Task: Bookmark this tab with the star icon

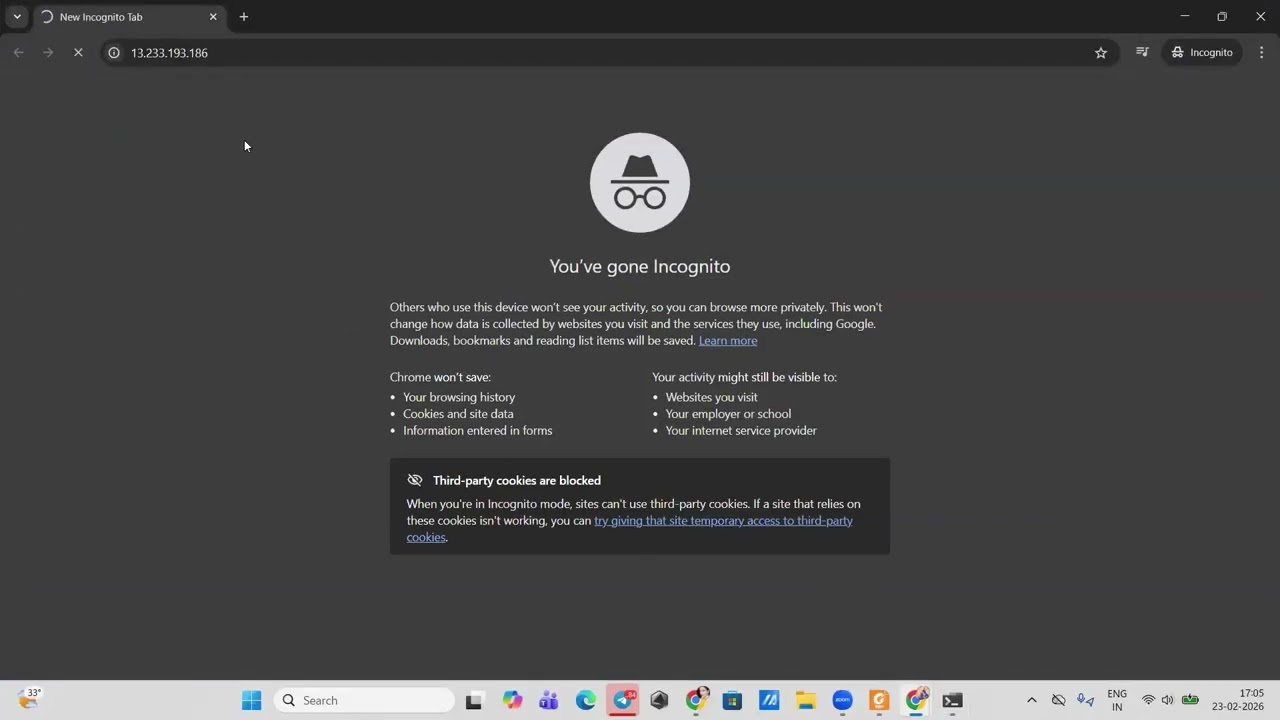Action: point(1101,53)
